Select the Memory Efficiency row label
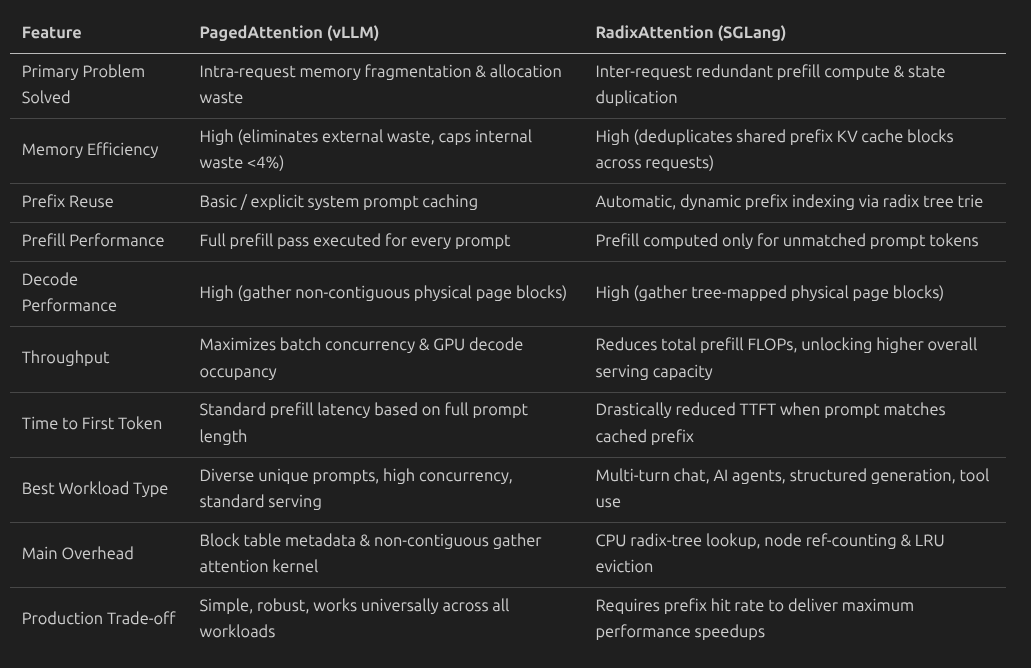Screen dimensions: 1031x668 pyautogui.click(x=90, y=149)
